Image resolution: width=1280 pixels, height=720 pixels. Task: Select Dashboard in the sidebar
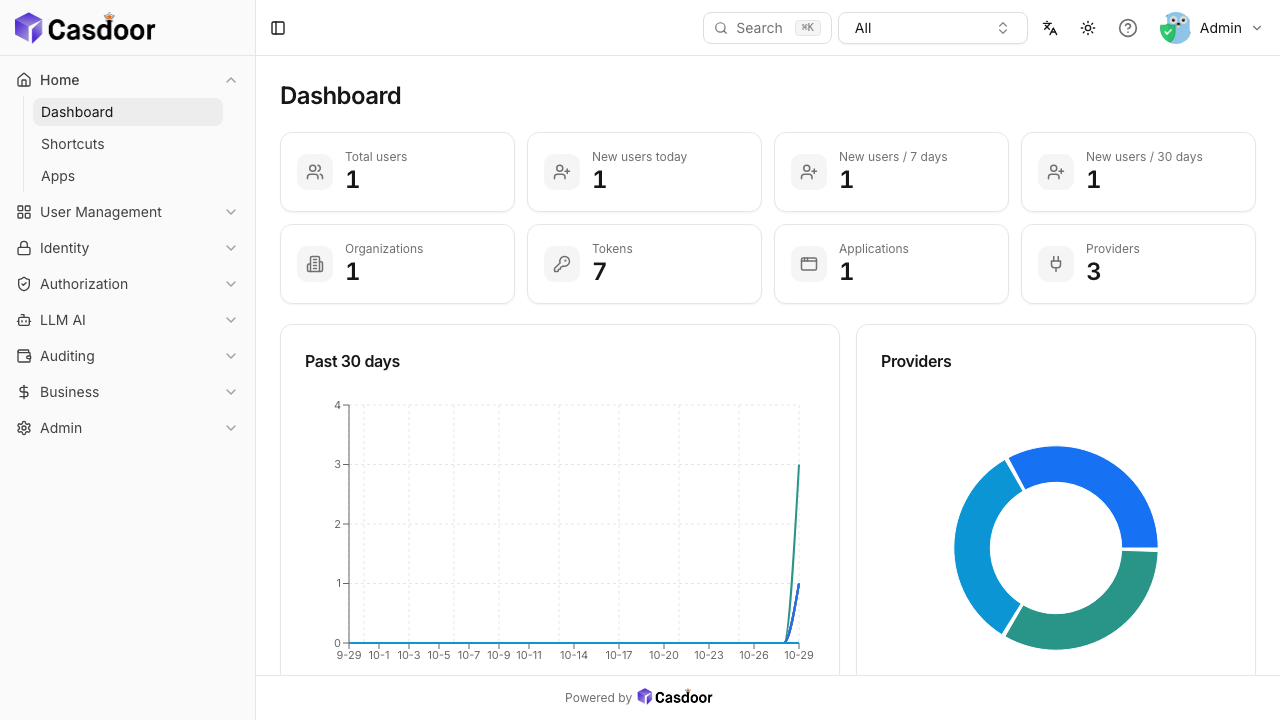click(128, 112)
